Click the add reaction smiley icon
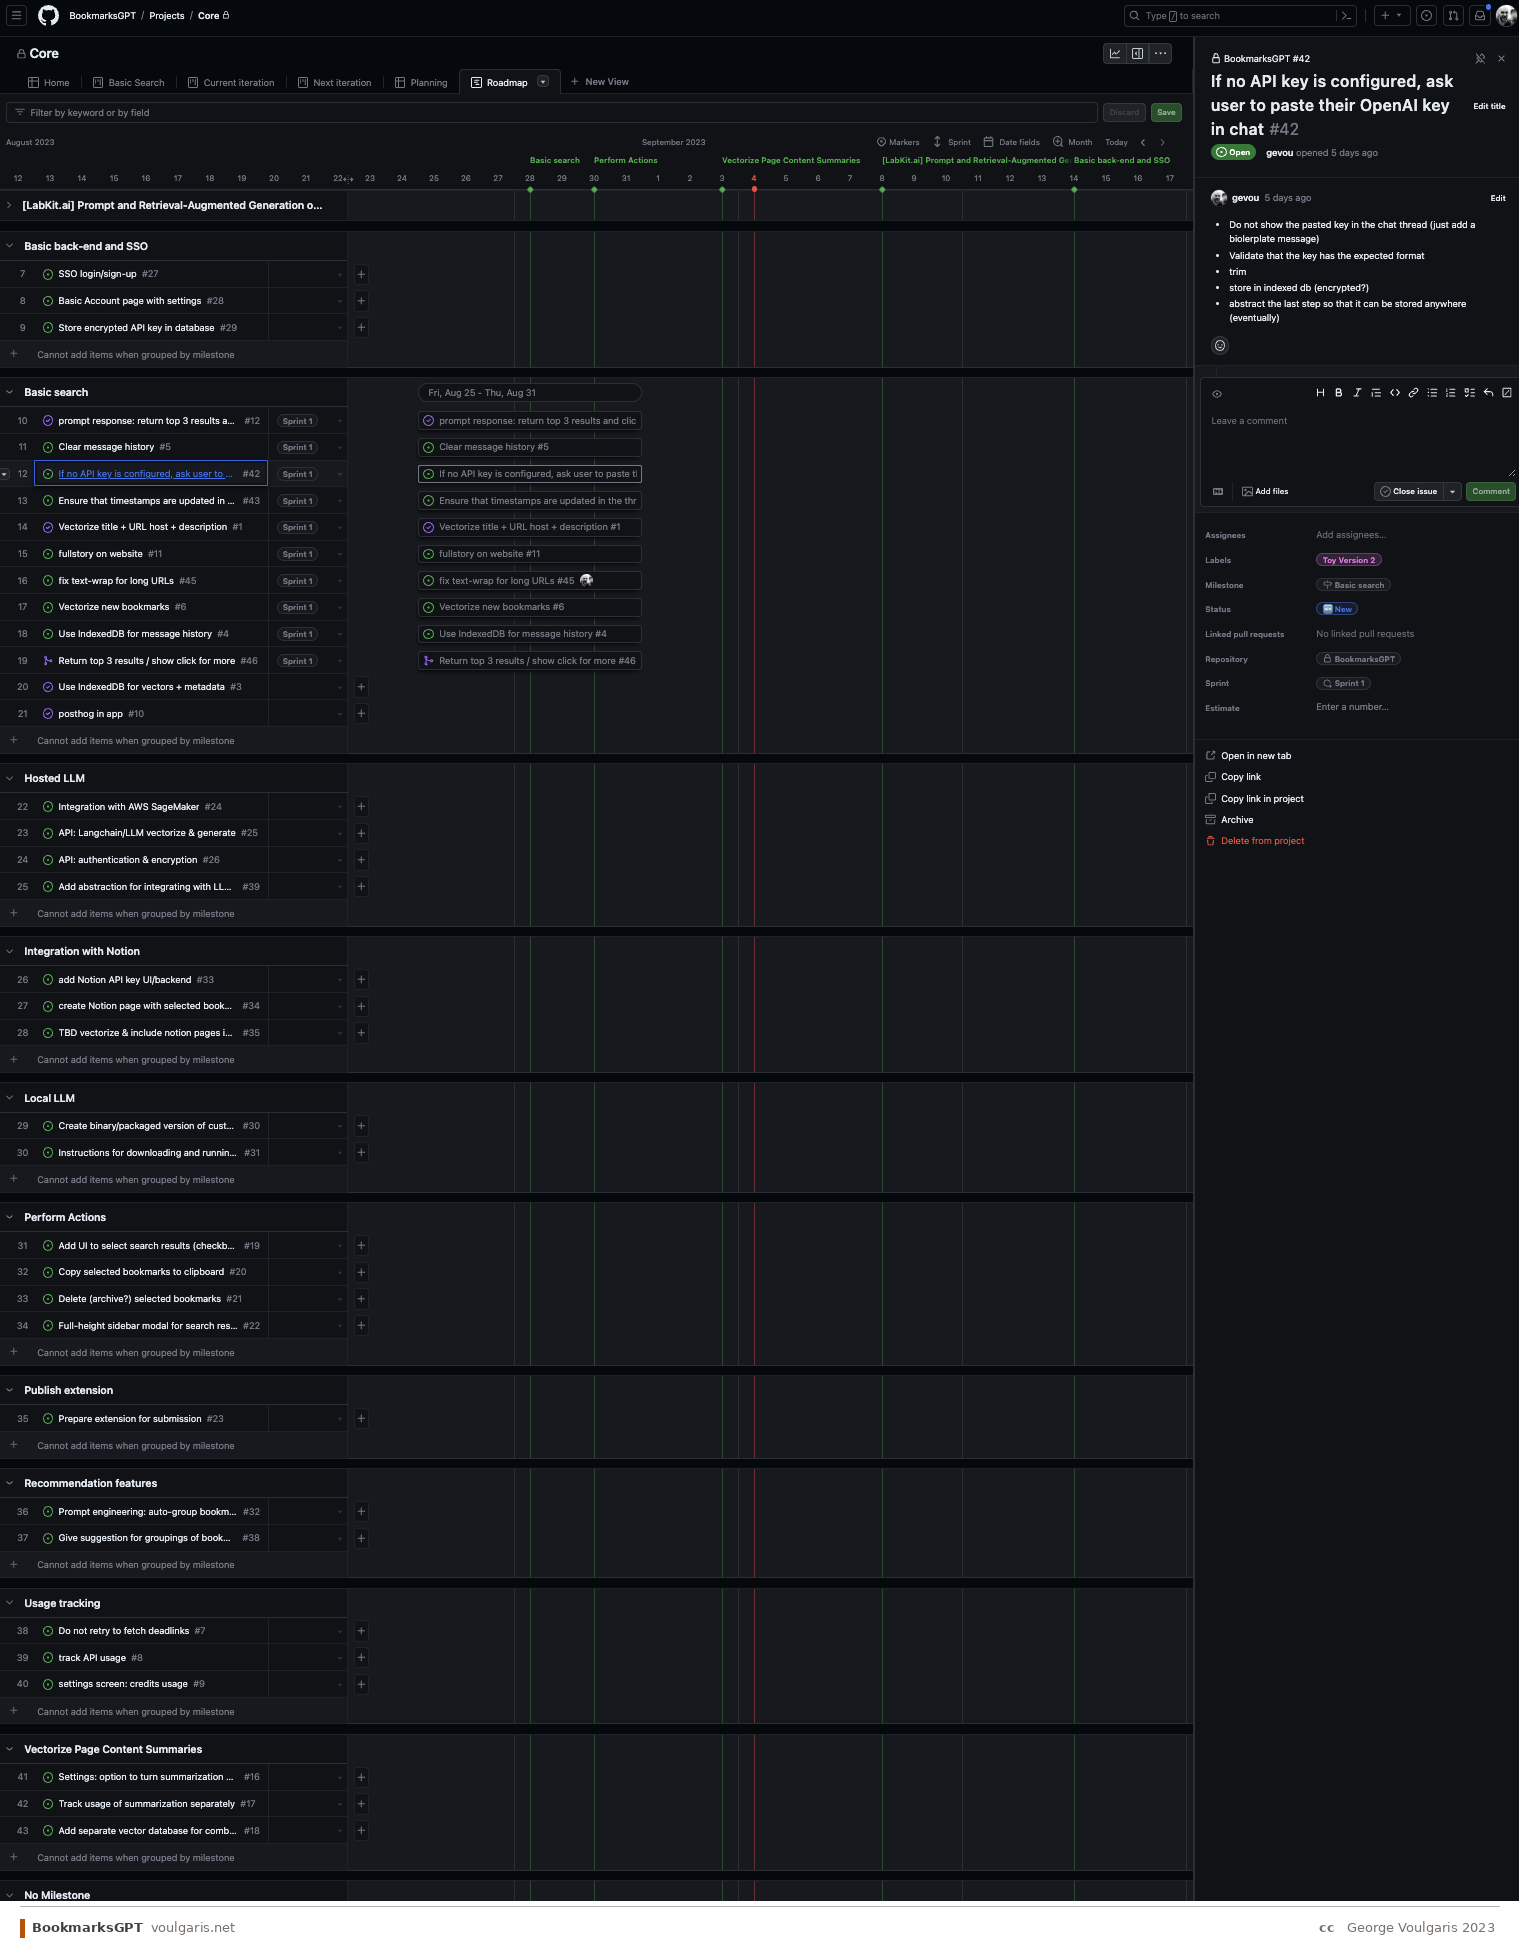1519x1951 pixels. 1220,346
